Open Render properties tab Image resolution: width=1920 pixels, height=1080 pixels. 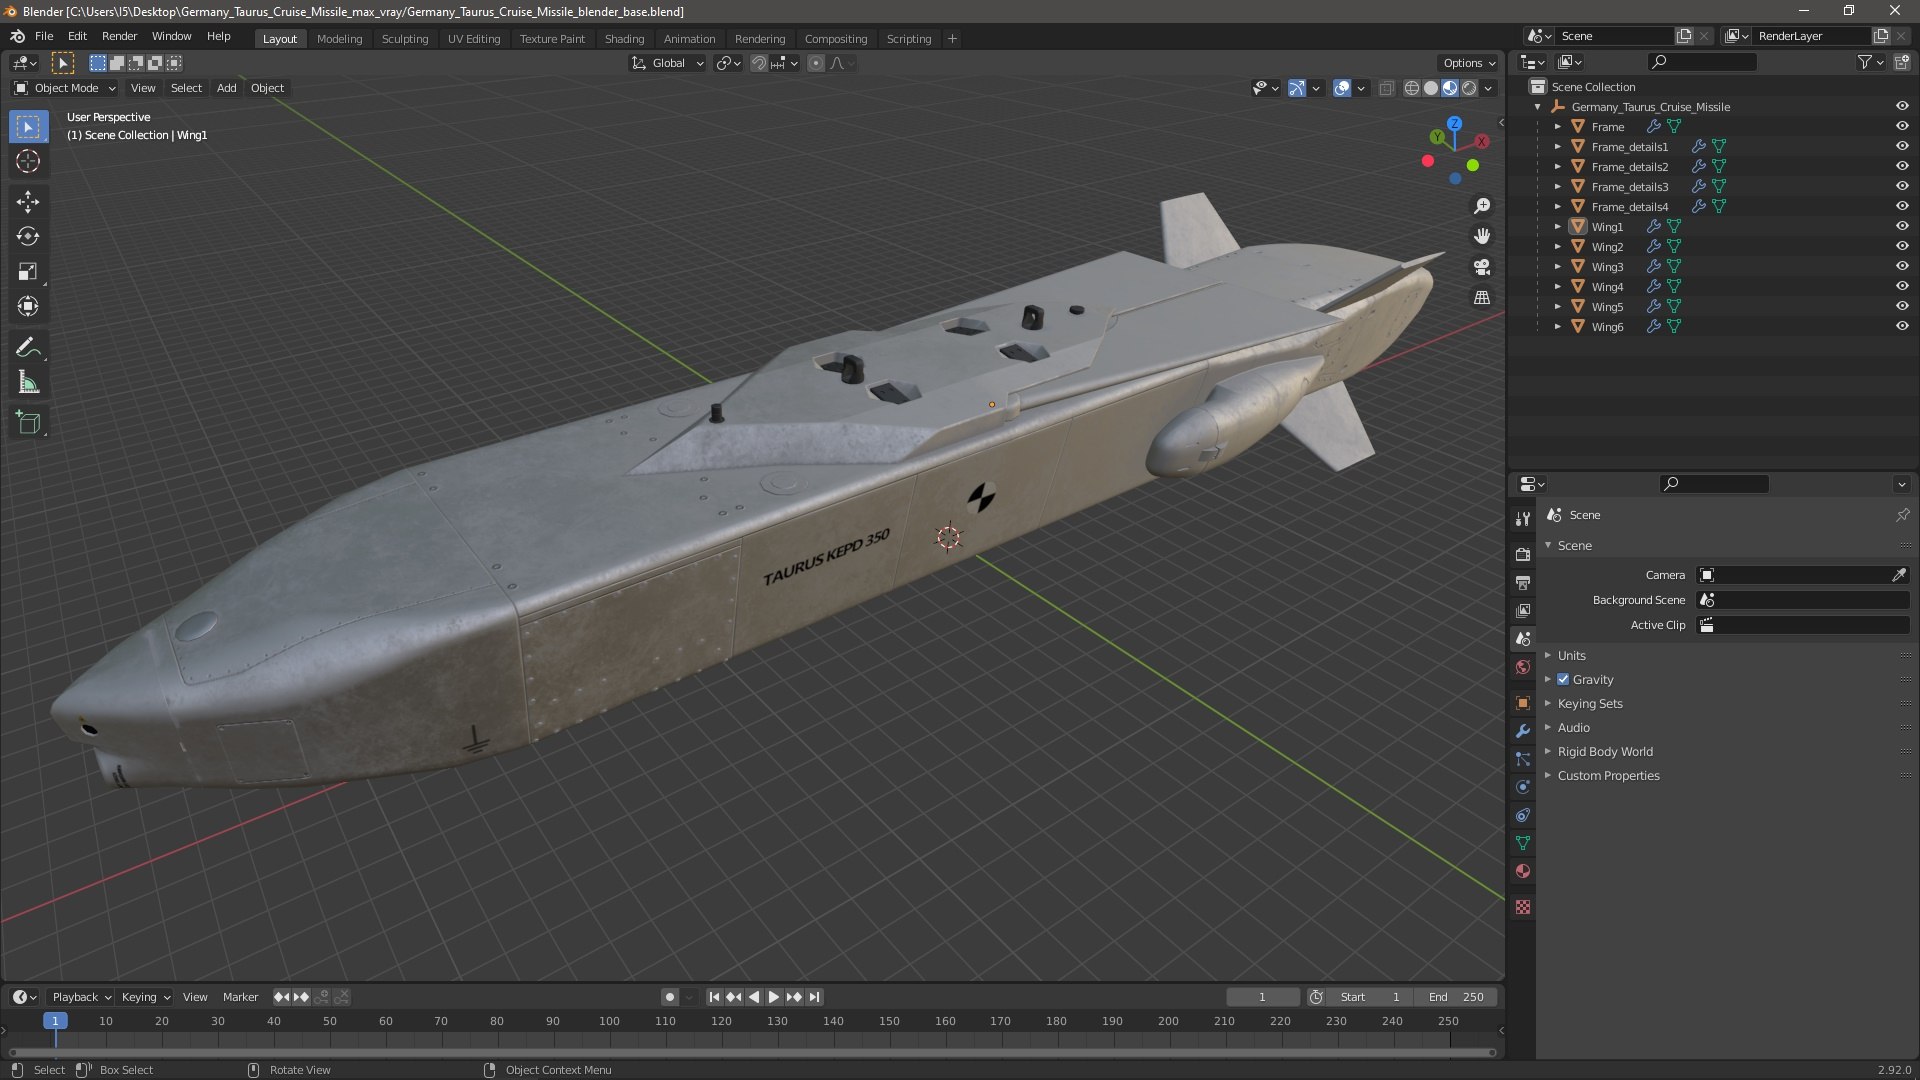click(x=1523, y=554)
